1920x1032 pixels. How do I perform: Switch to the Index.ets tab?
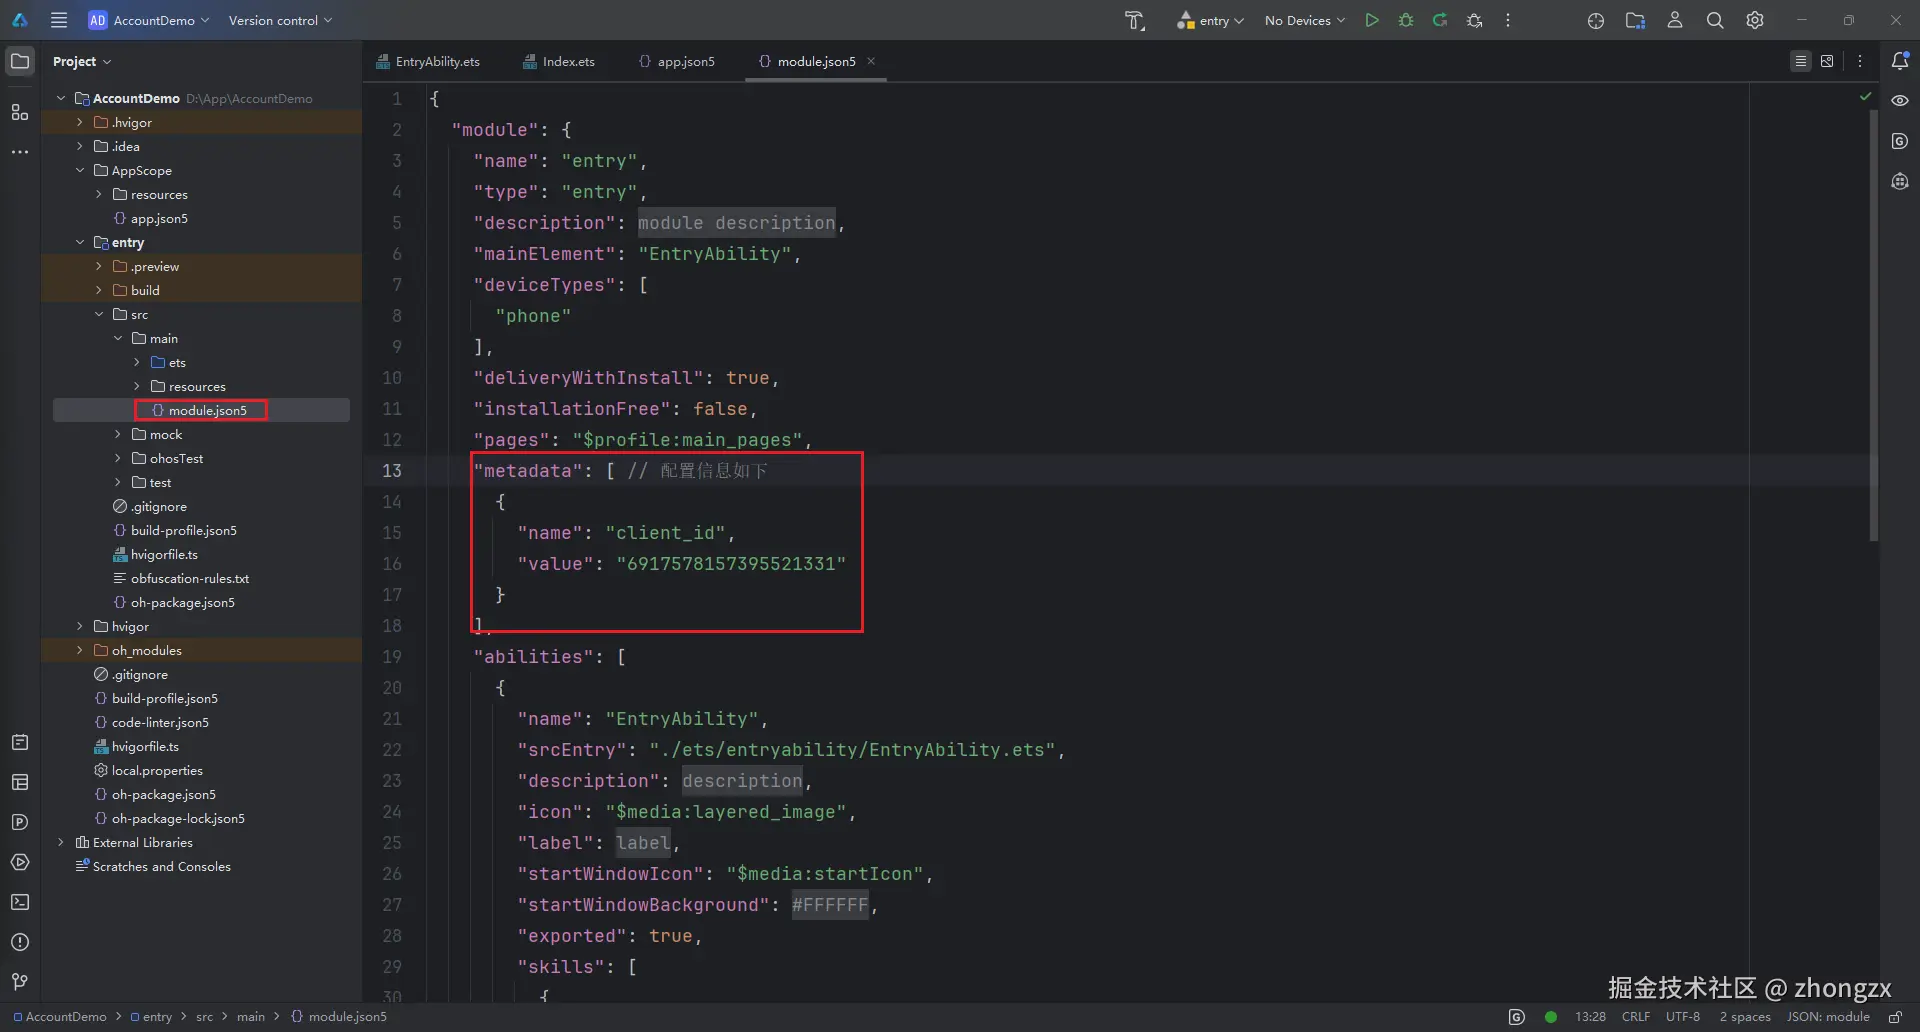pyautogui.click(x=559, y=61)
